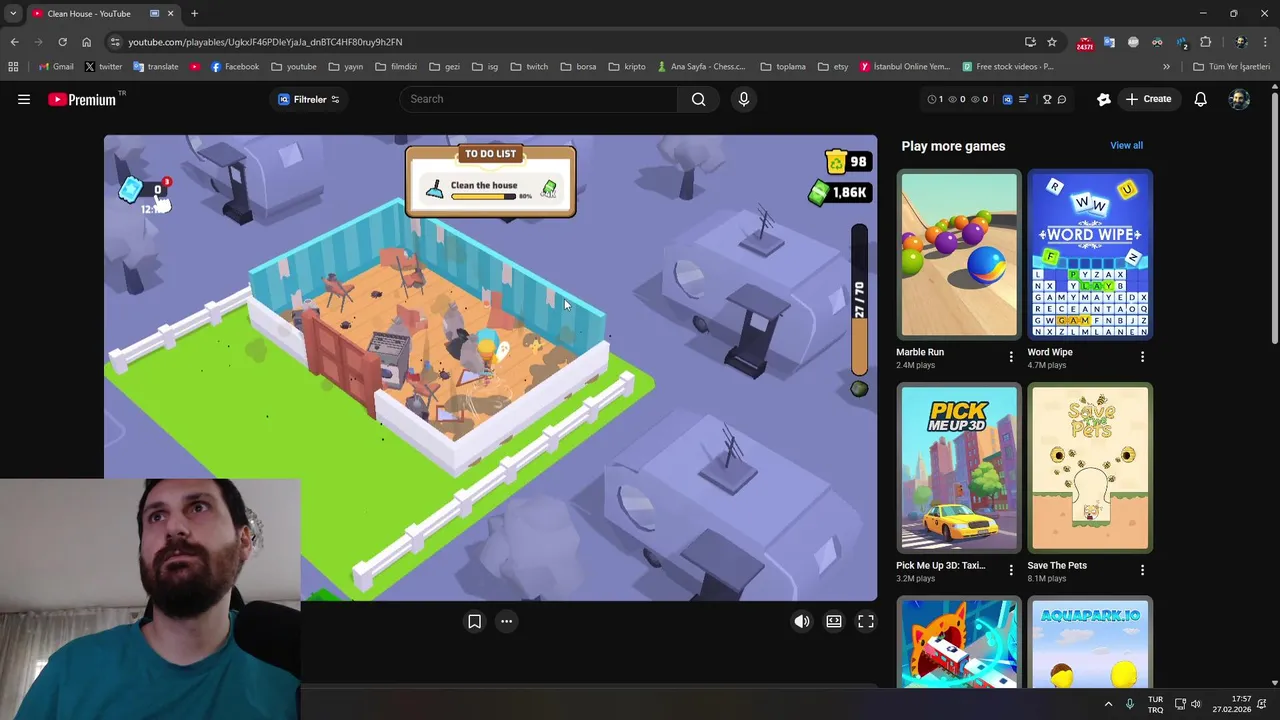1280x720 pixels.
Task: Open the Google Translate extension icon
Action: coord(1109,42)
